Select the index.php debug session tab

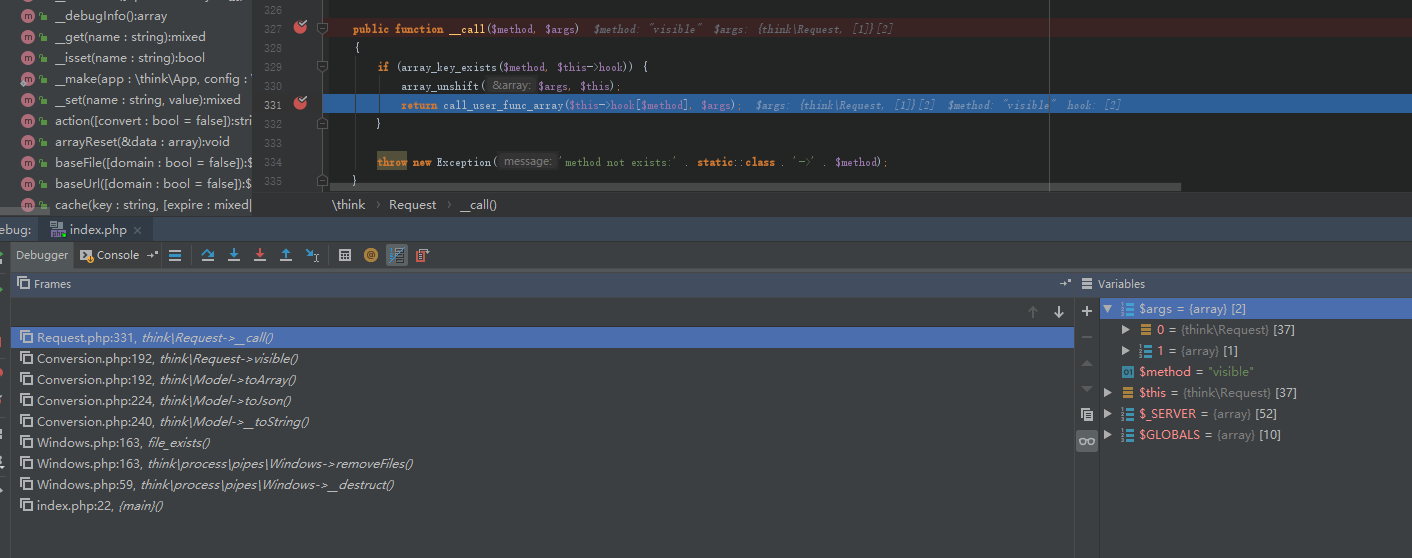click(97, 230)
